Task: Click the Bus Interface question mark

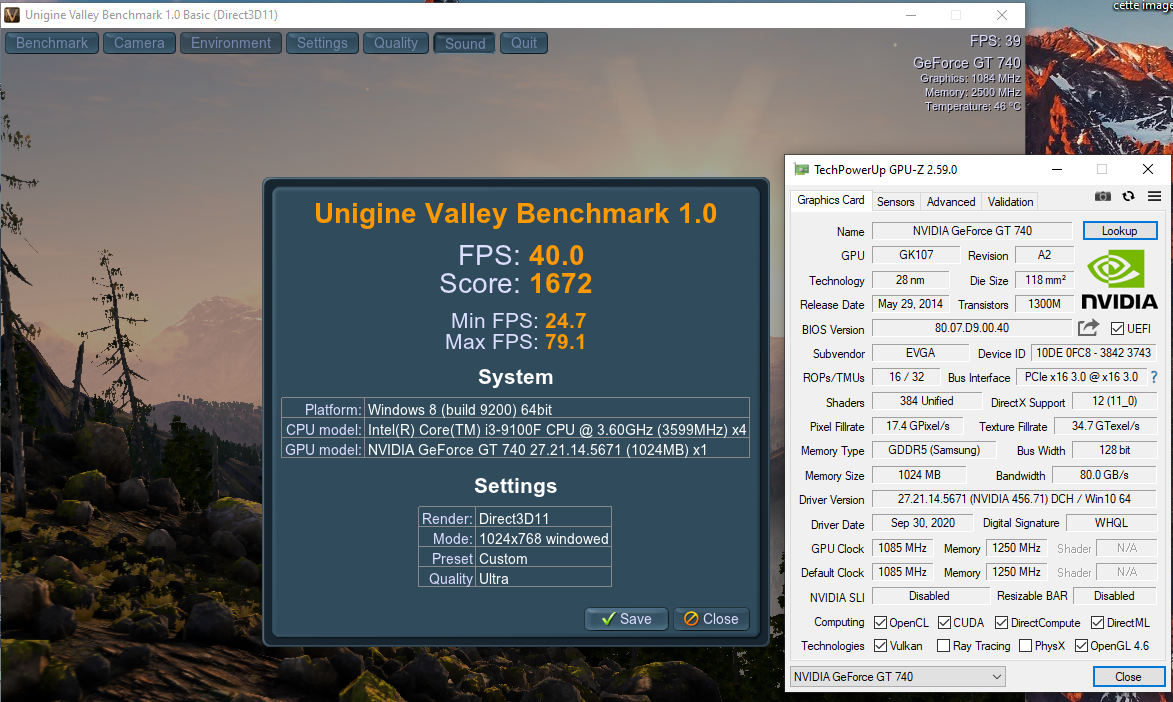Action: click(x=1154, y=377)
